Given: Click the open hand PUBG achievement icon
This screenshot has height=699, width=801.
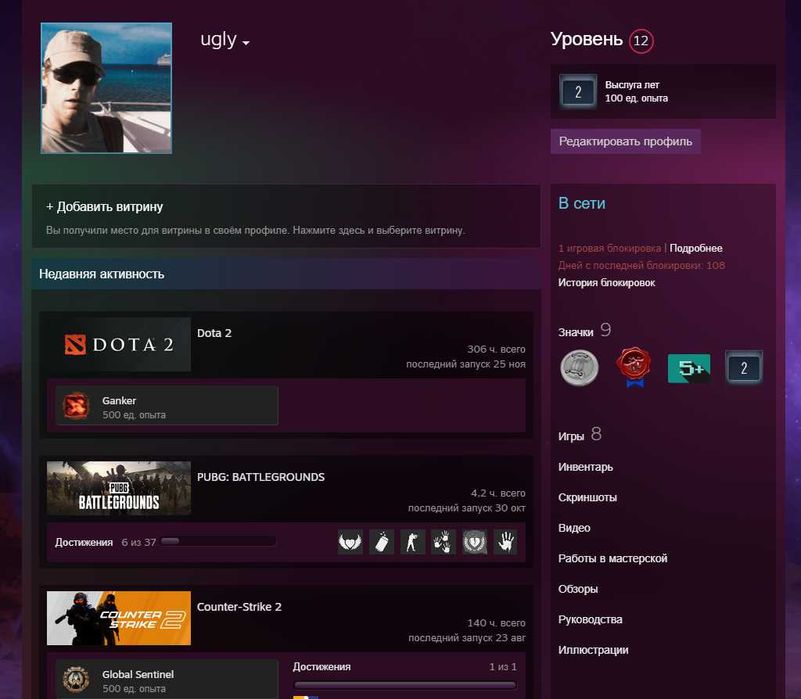Looking at the screenshot, I should [x=505, y=542].
